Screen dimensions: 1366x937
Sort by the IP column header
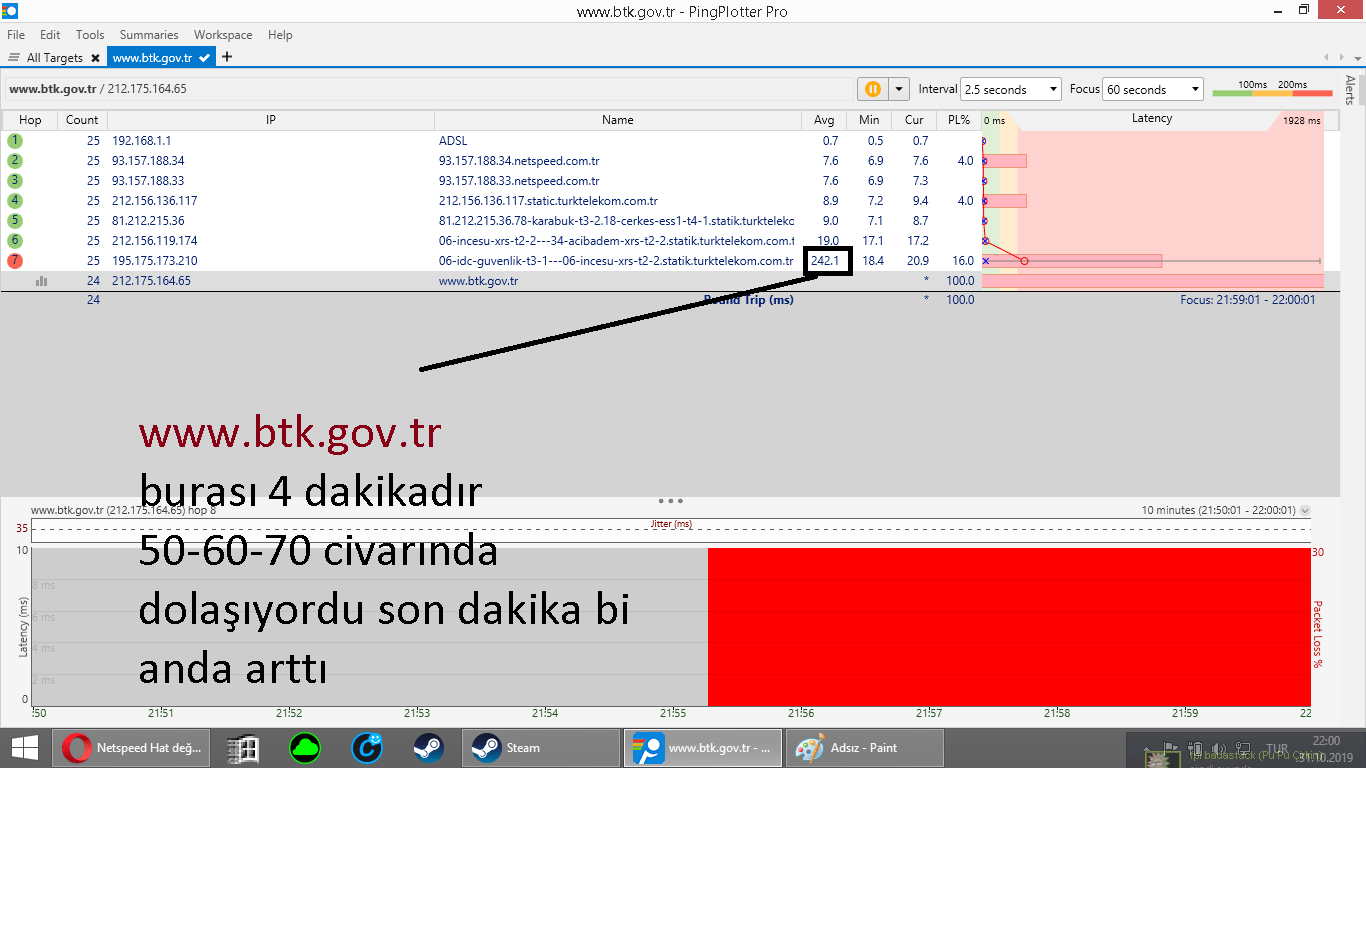(271, 120)
